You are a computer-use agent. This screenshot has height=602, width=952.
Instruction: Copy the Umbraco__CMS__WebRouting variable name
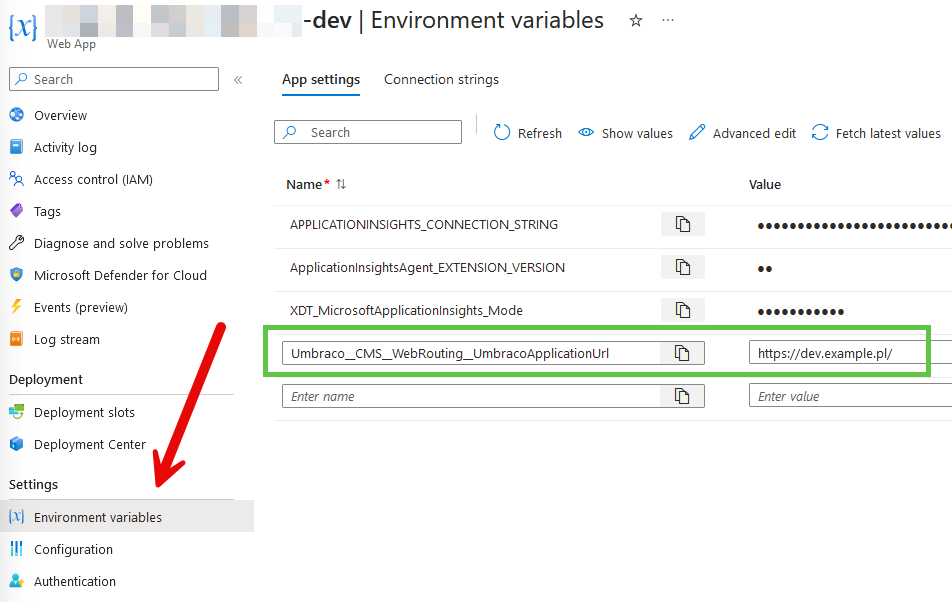683,352
